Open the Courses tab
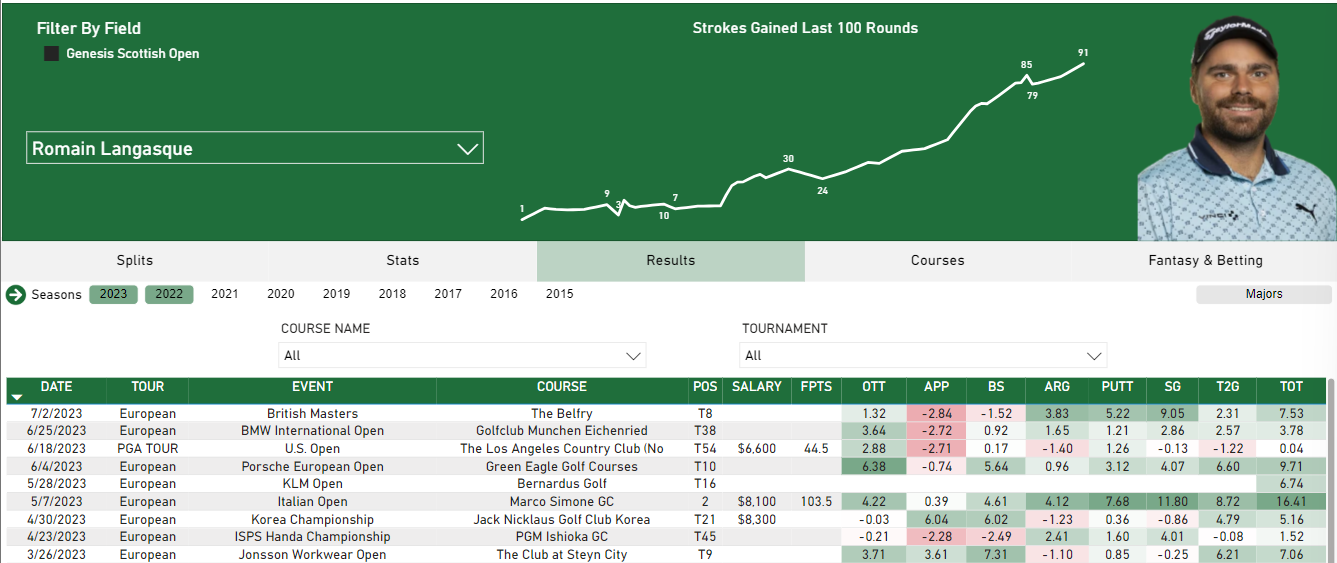The image size is (1337, 563). point(938,261)
